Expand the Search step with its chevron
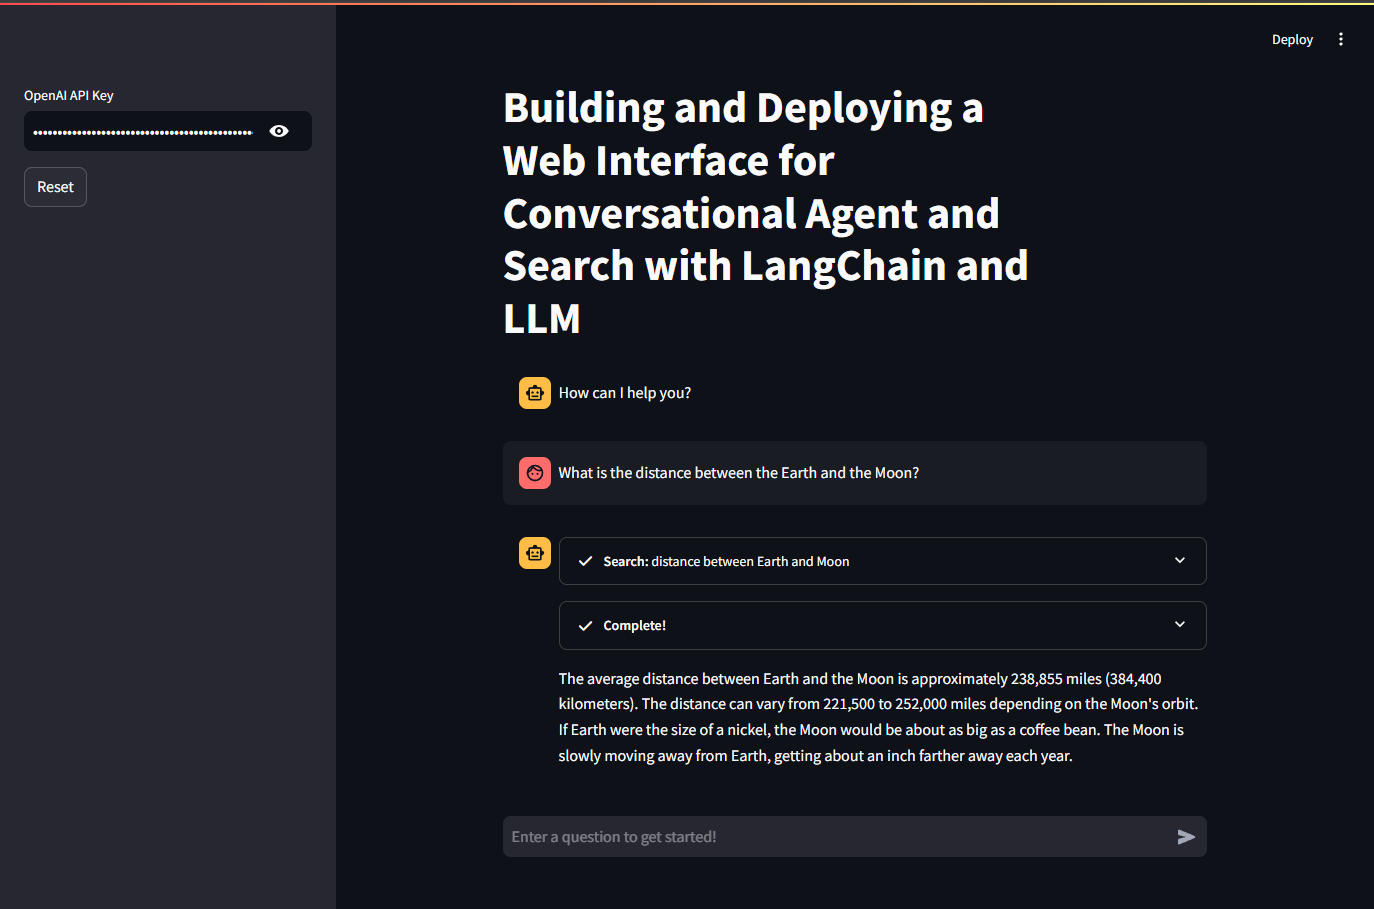The height and width of the screenshot is (909, 1374). point(1180,561)
